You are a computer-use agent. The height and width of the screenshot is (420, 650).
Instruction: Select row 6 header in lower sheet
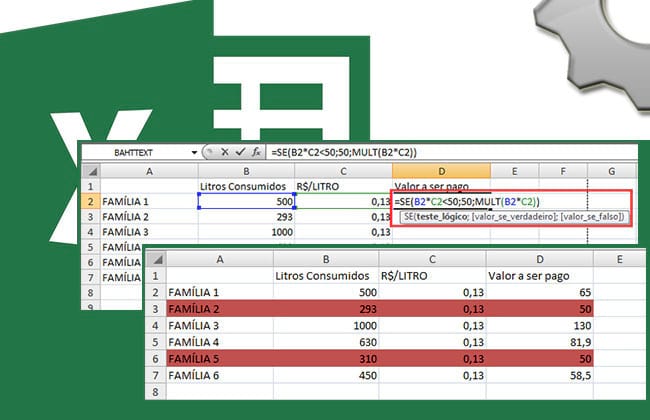(155, 359)
